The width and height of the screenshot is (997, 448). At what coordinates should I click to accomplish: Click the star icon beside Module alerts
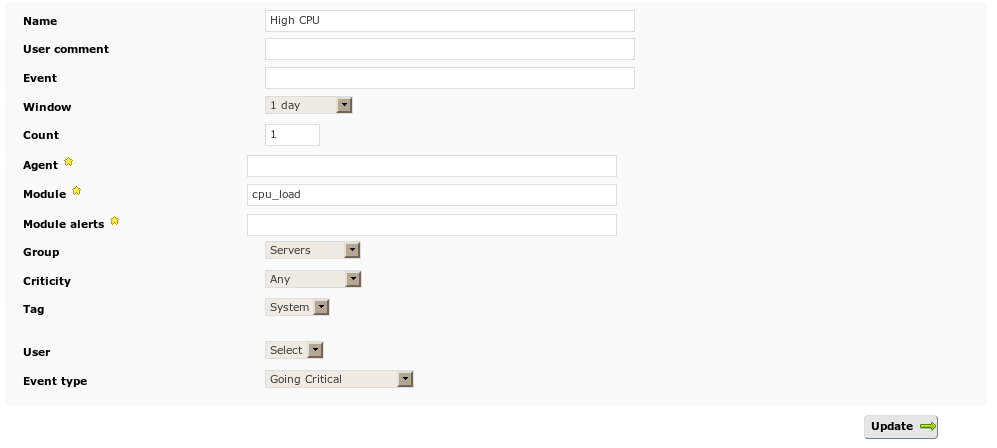(115, 221)
